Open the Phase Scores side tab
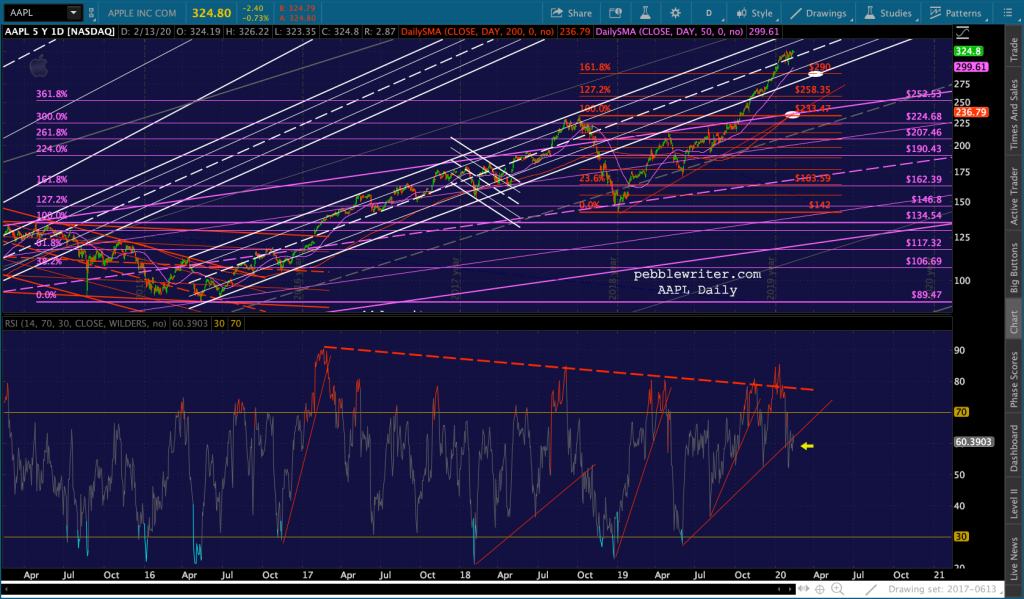 coord(1014,380)
